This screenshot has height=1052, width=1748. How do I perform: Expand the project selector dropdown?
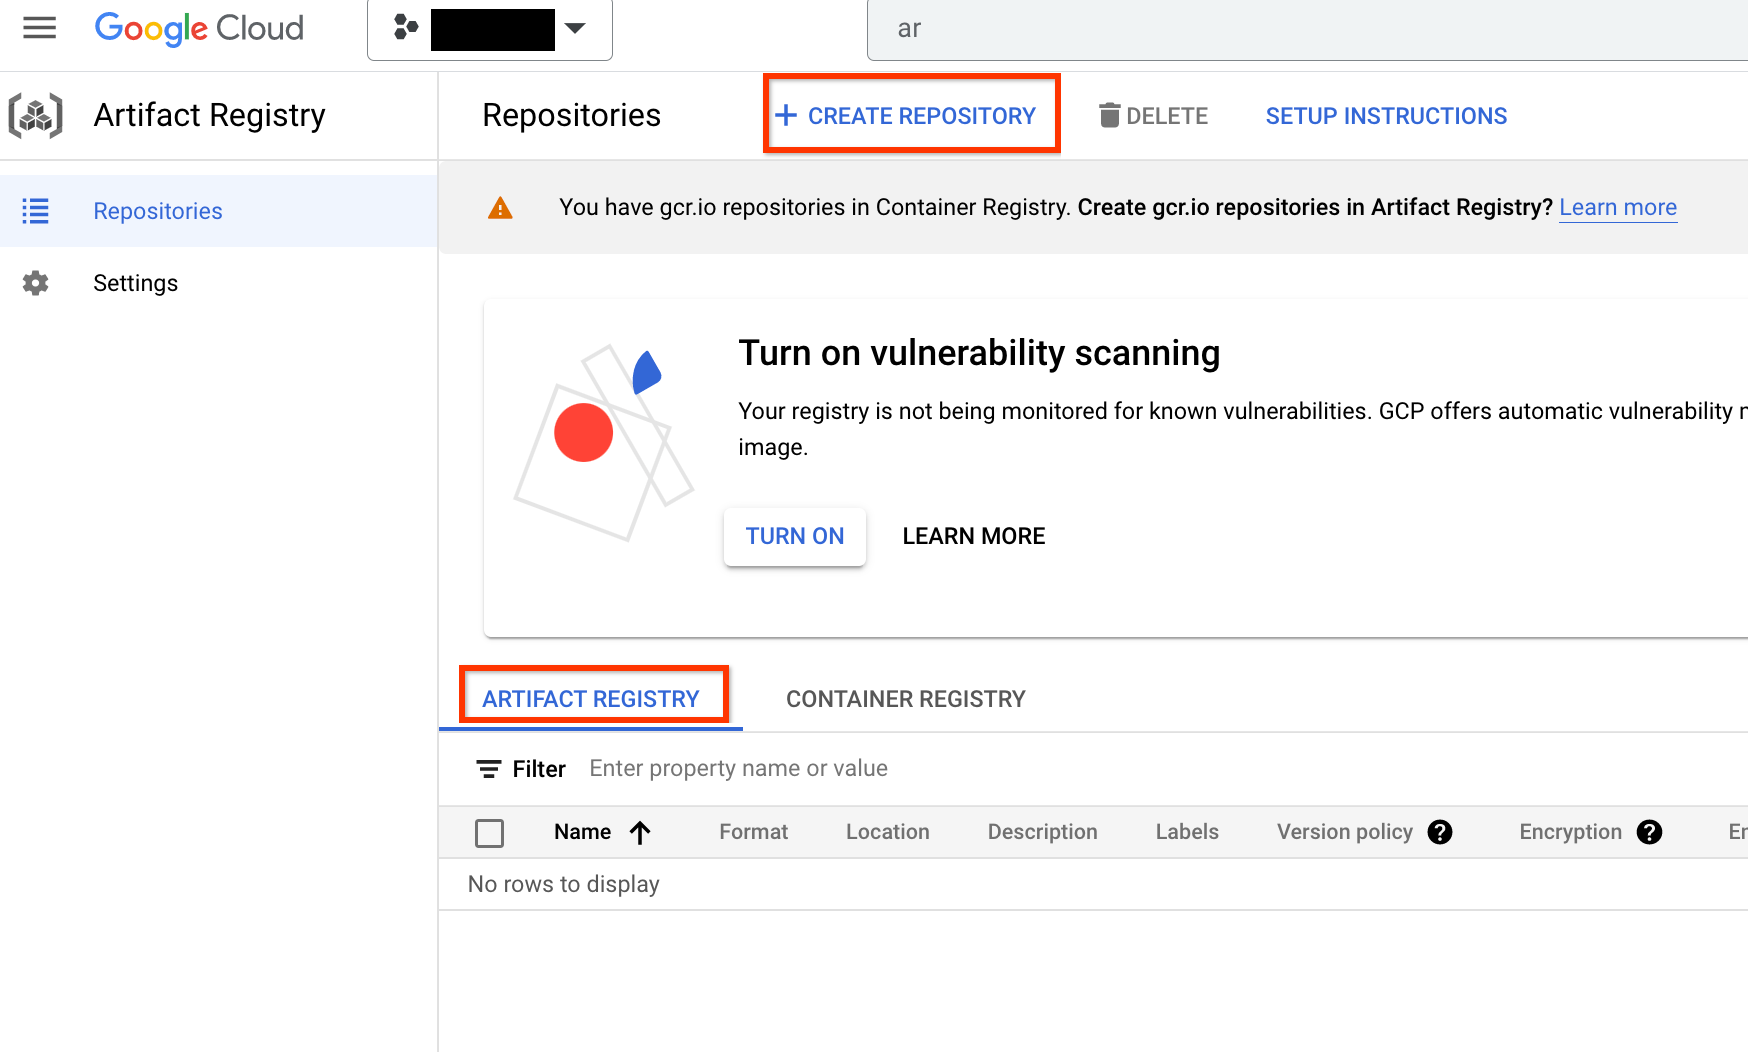(x=575, y=29)
